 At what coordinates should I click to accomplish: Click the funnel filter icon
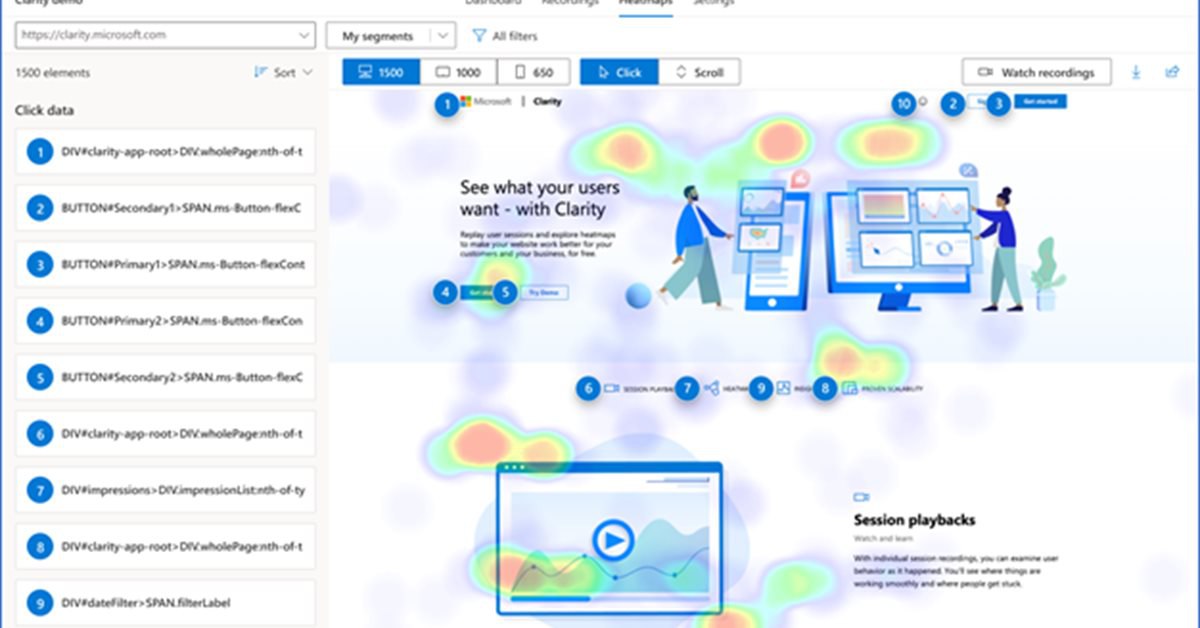click(x=479, y=36)
